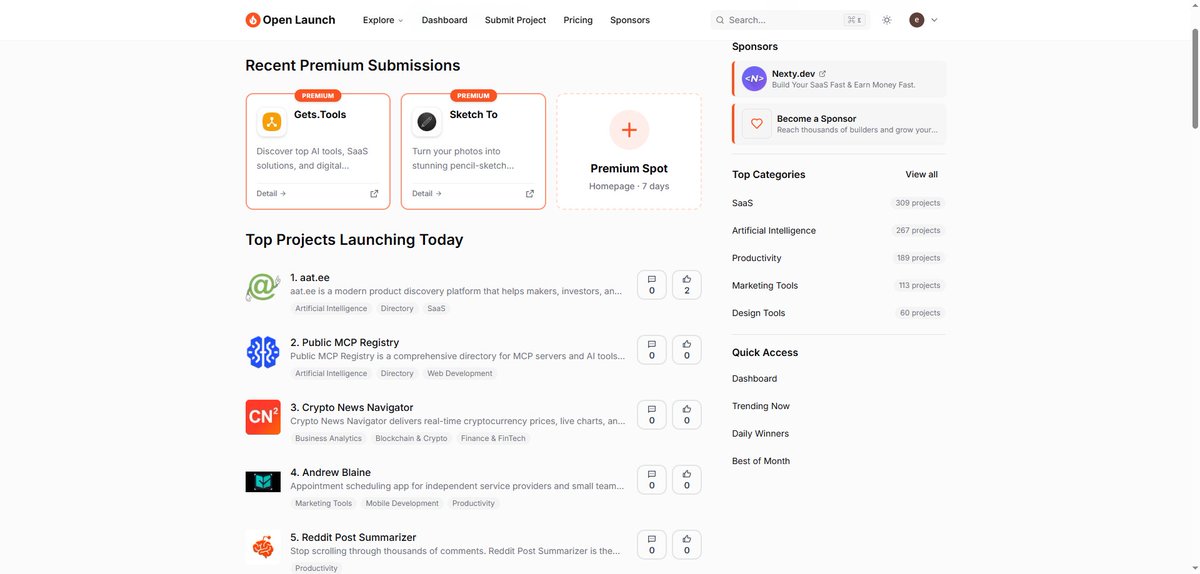Select Web Development tag

coord(460,373)
